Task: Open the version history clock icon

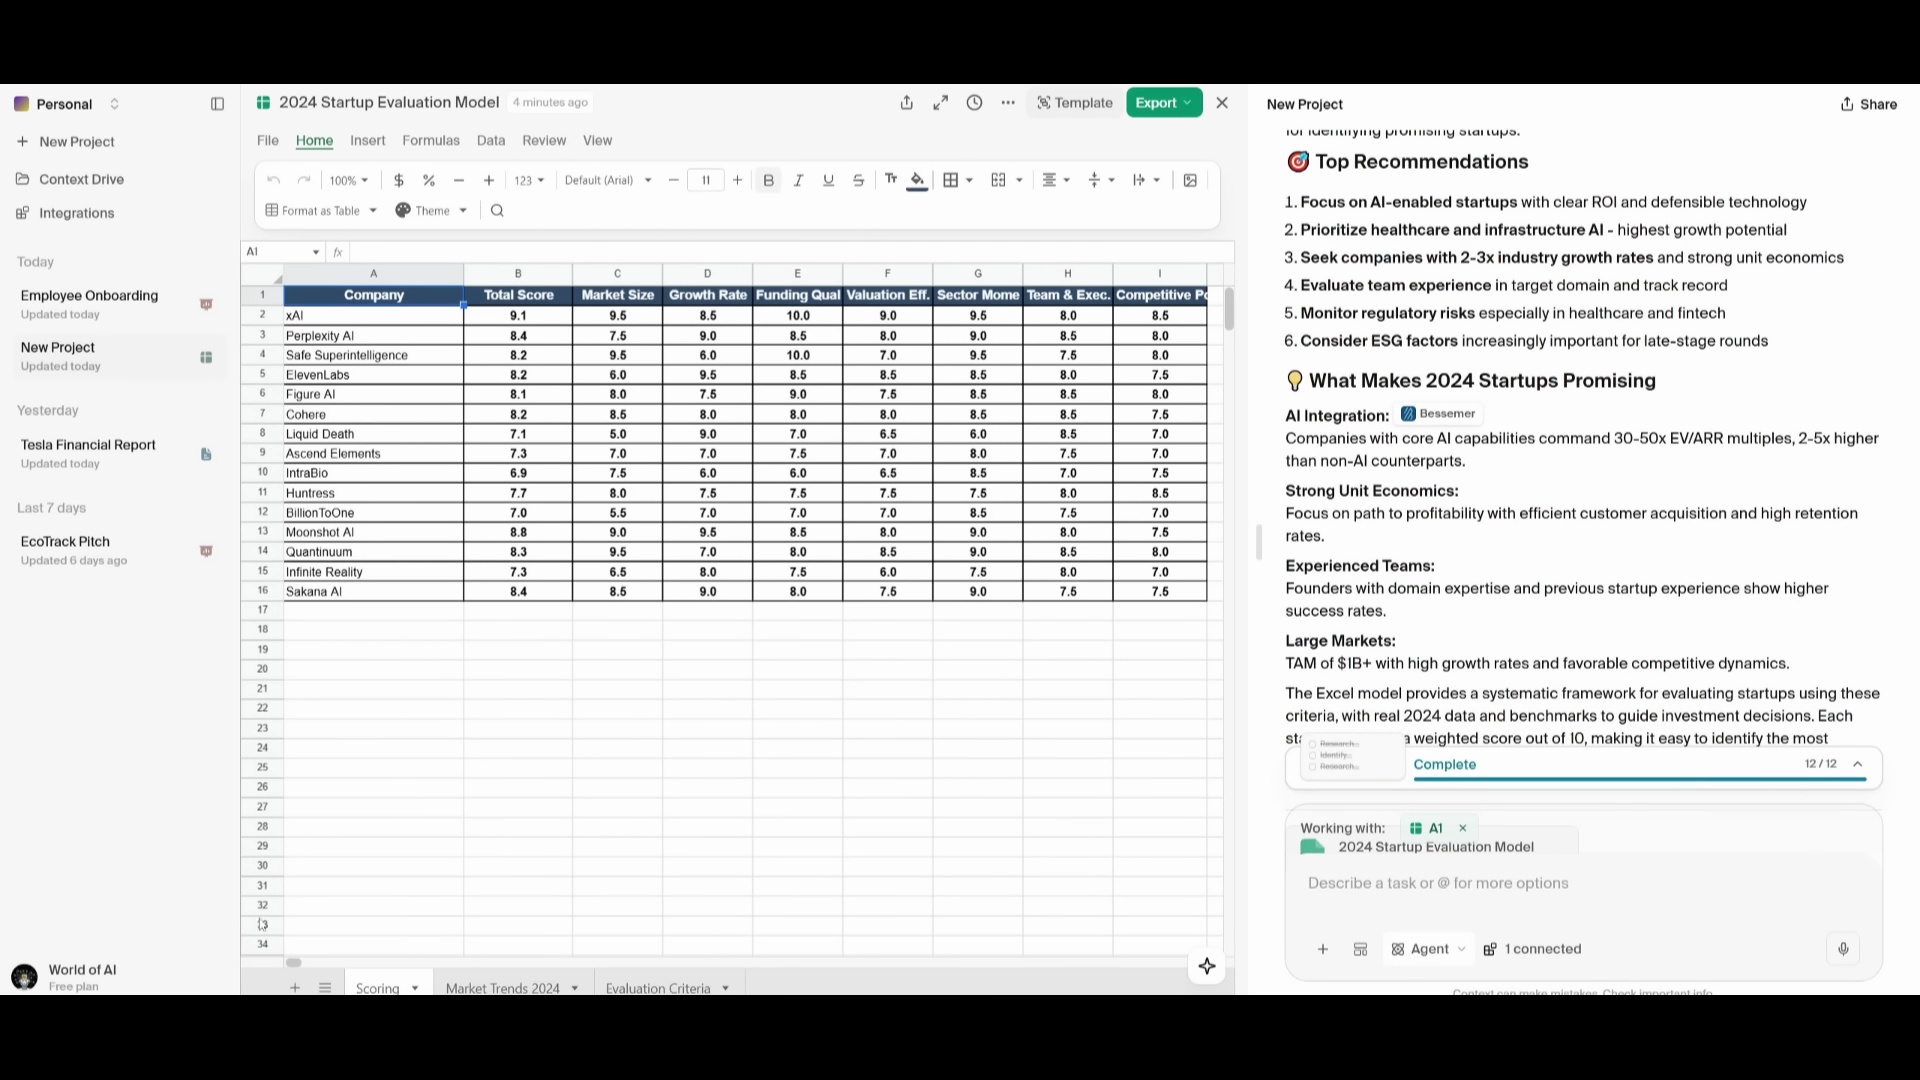Action: pyautogui.click(x=975, y=103)
